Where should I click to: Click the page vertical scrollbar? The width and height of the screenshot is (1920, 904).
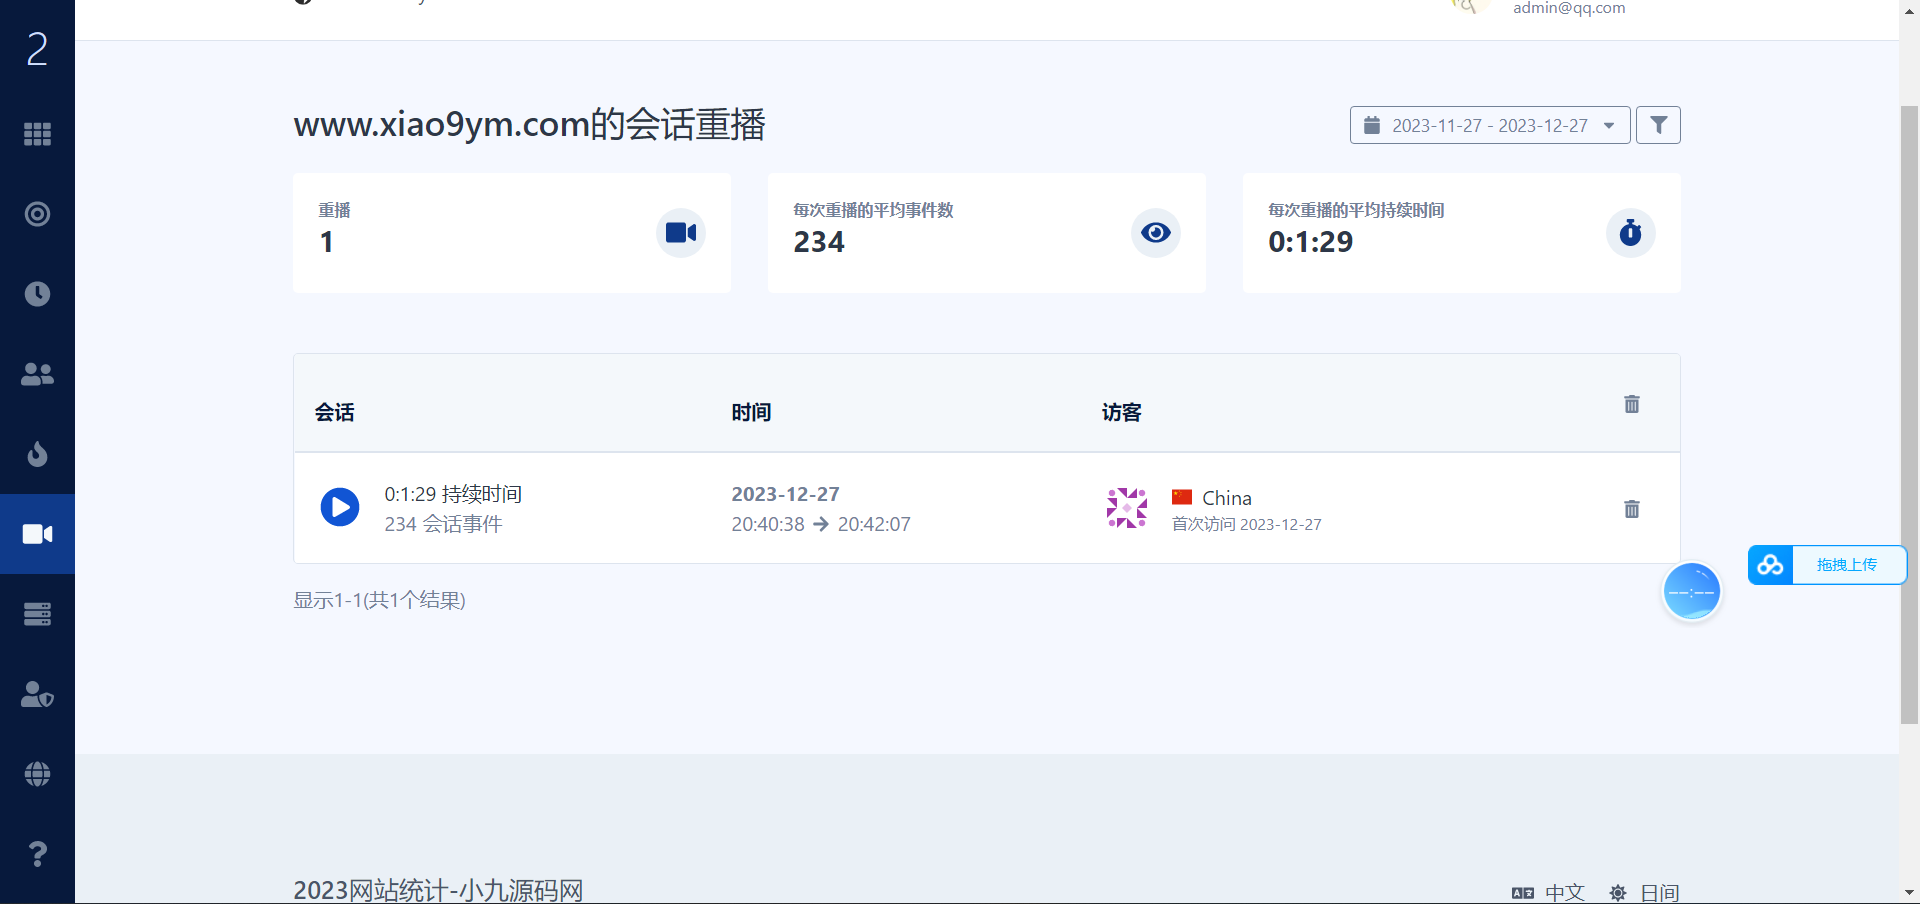[x=1909, y=414]
